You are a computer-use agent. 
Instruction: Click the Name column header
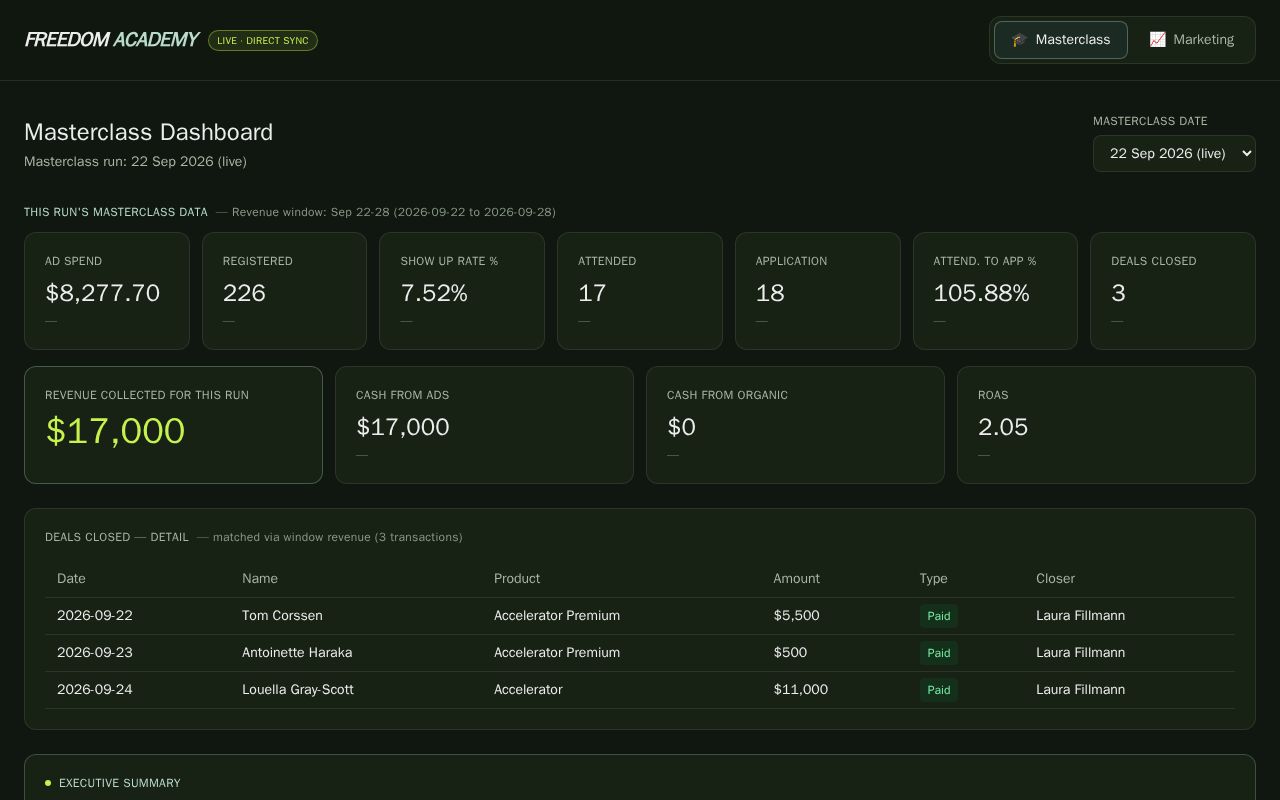[260, 579]
